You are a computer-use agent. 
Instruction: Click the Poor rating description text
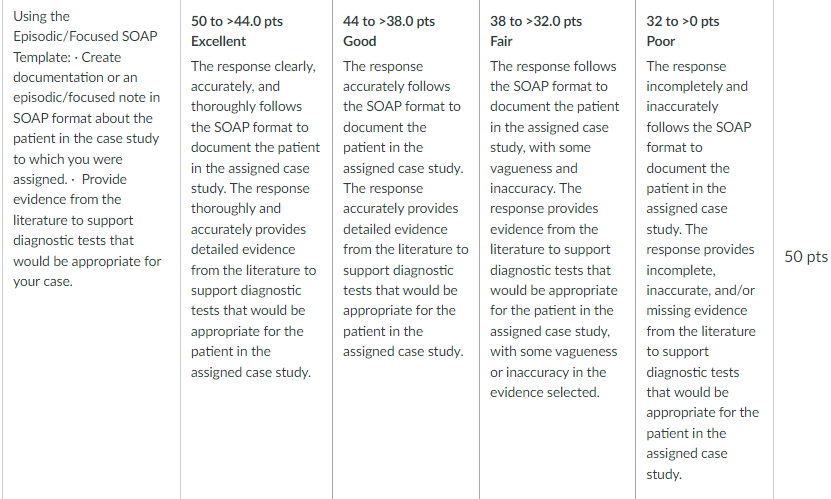coord(702,270)
